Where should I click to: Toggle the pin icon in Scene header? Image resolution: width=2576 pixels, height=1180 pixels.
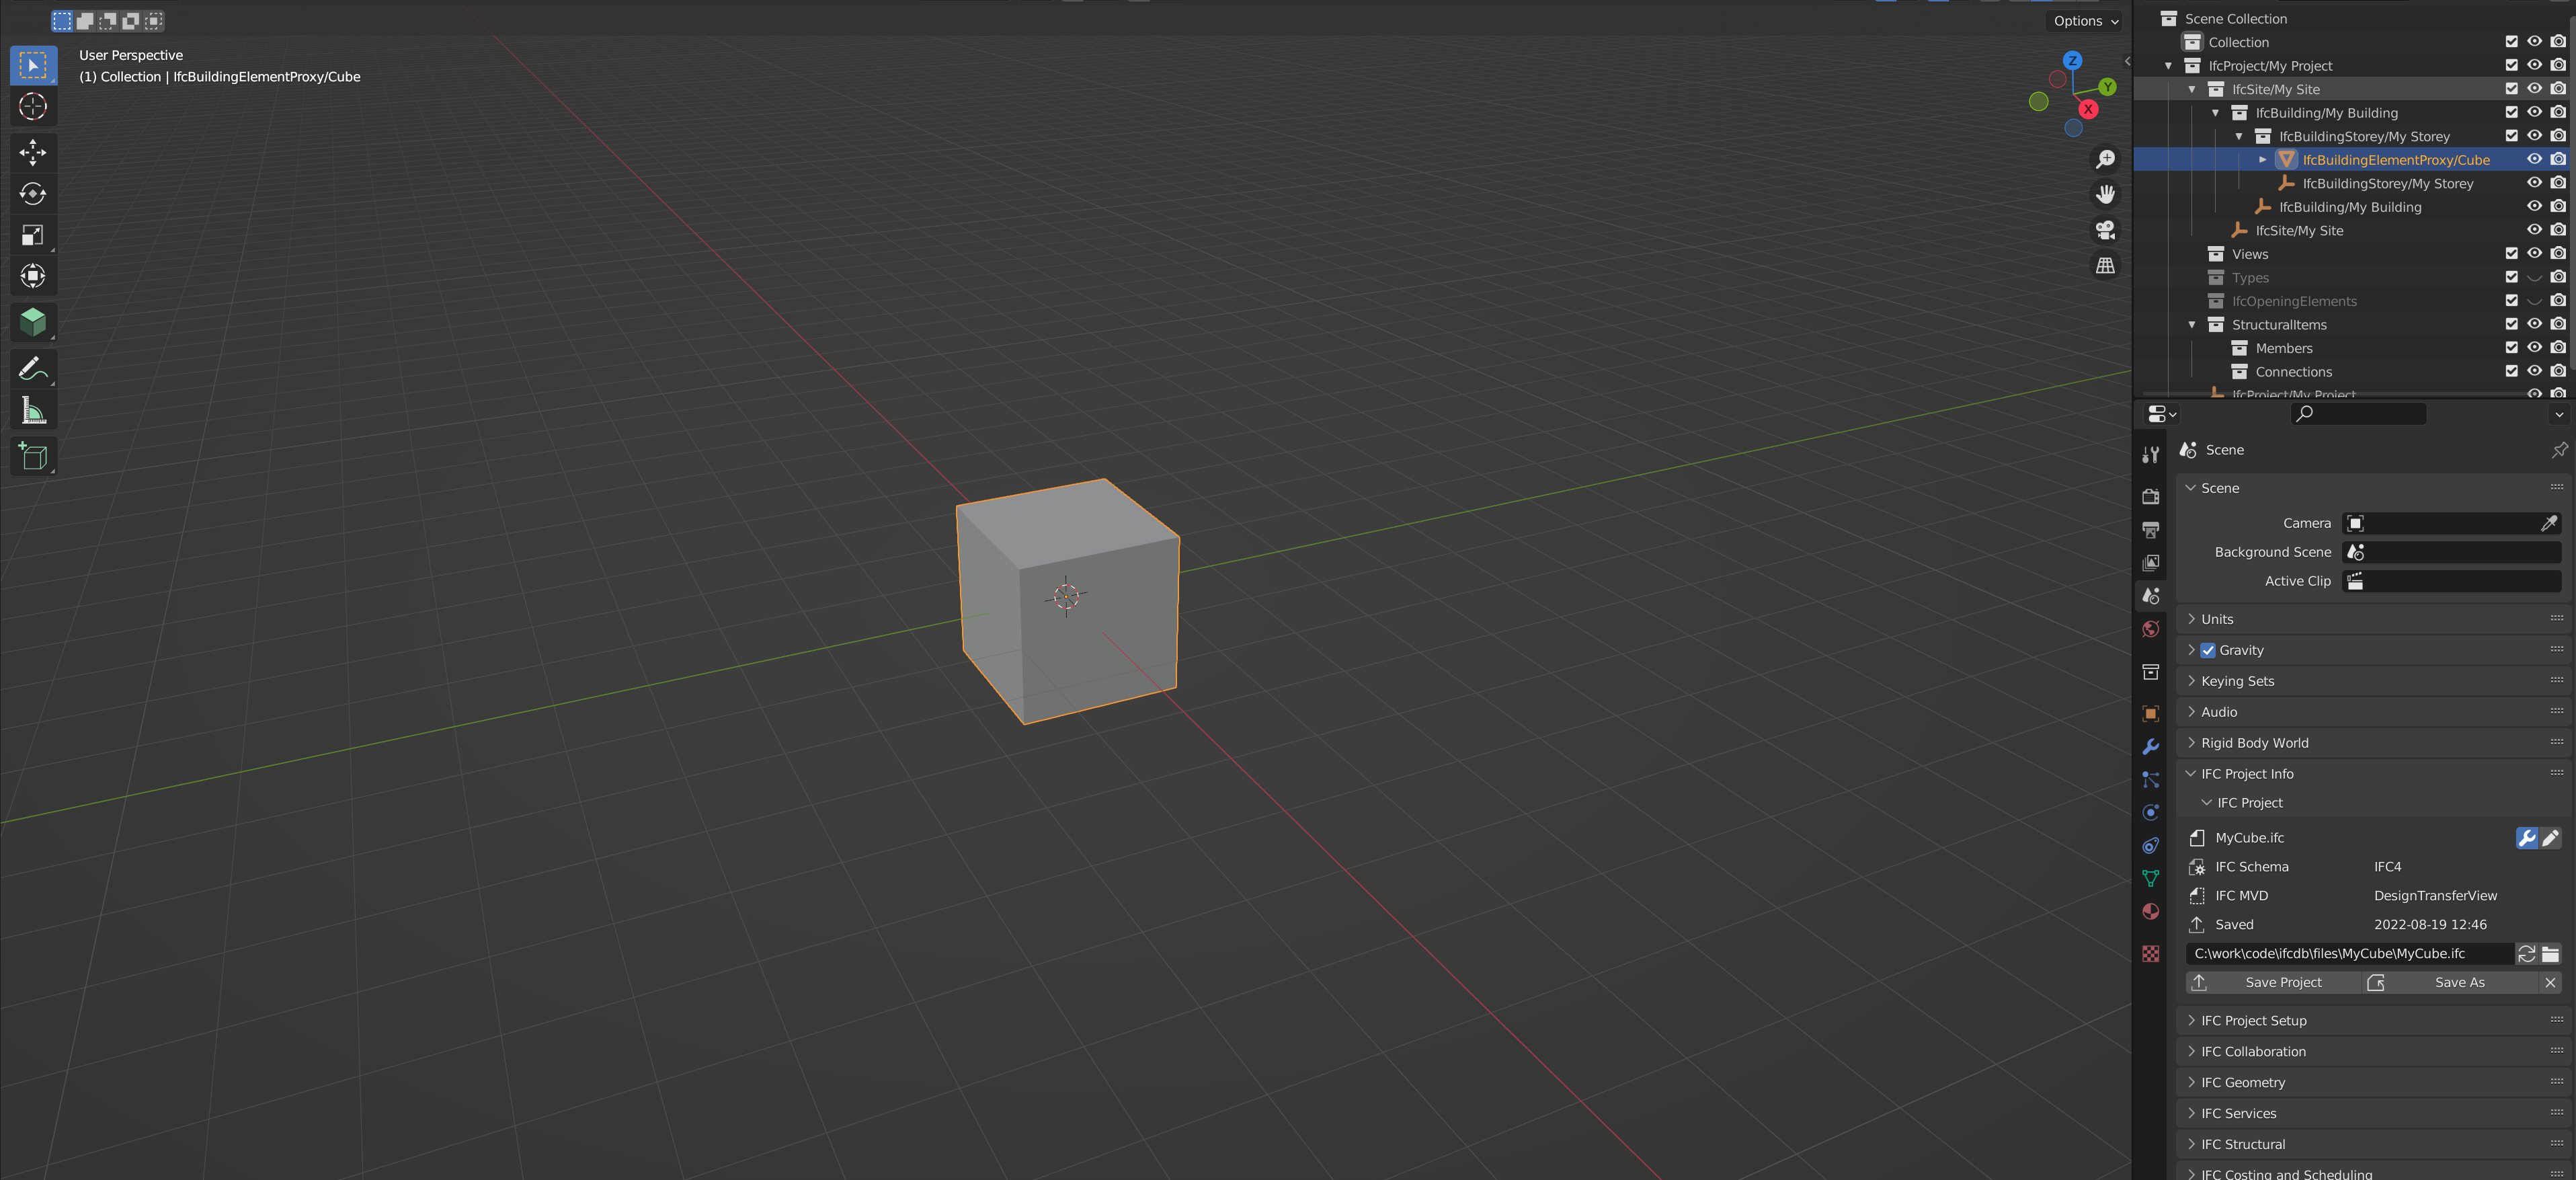coord(2558,450)
